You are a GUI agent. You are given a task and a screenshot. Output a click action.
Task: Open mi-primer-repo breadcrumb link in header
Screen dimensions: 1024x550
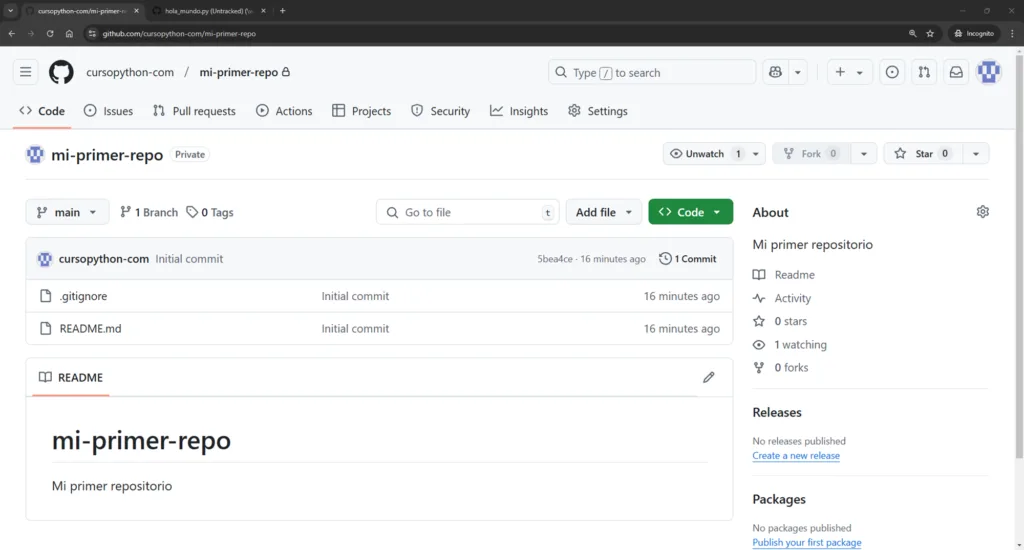coord(239,72)
